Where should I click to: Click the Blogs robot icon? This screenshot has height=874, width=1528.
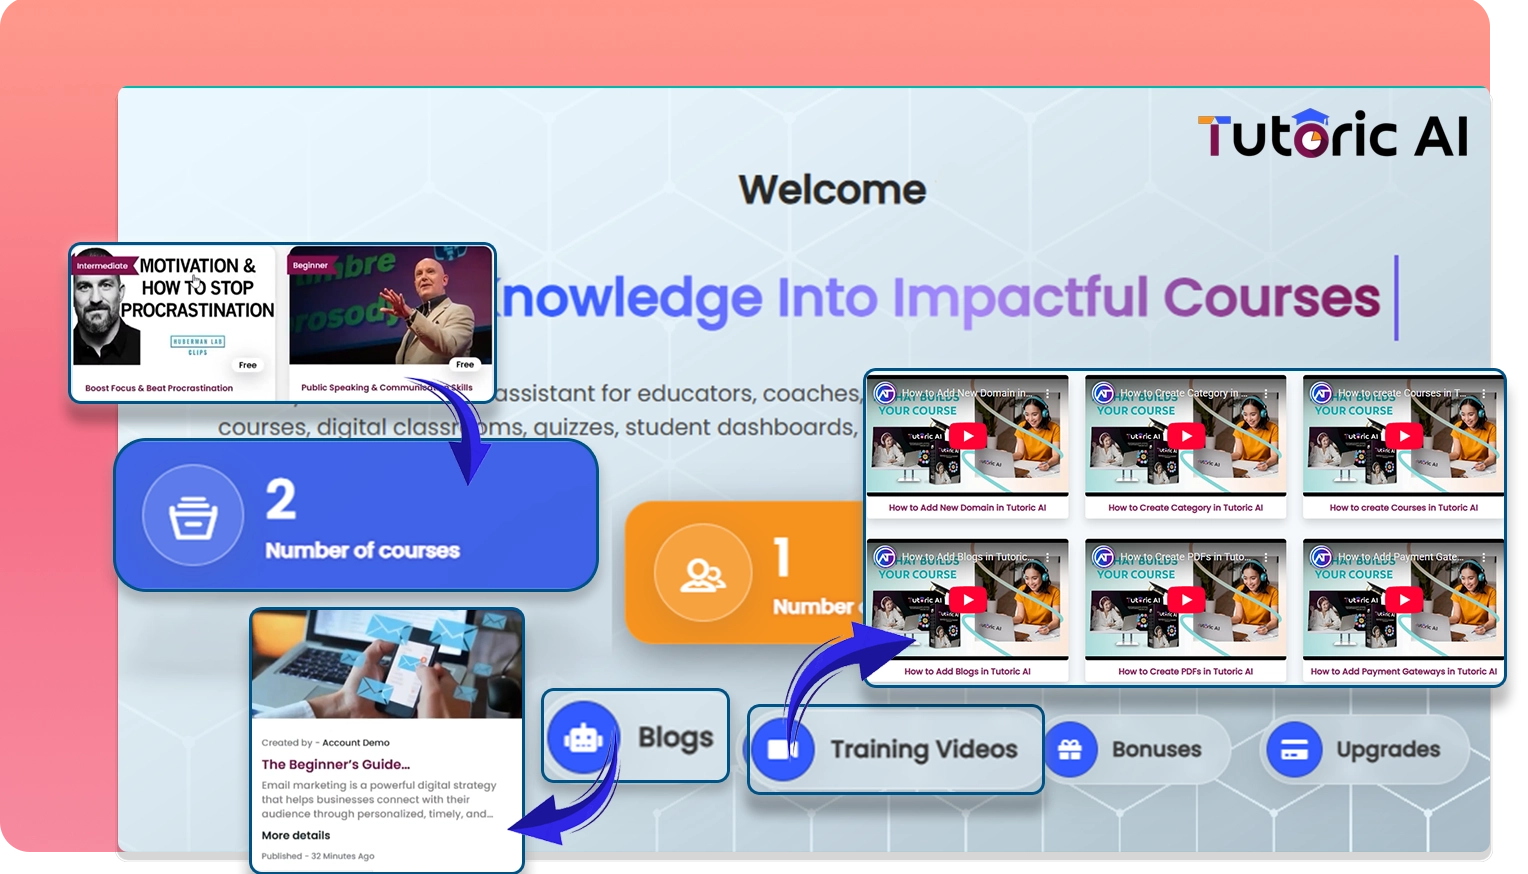[583, 737]
